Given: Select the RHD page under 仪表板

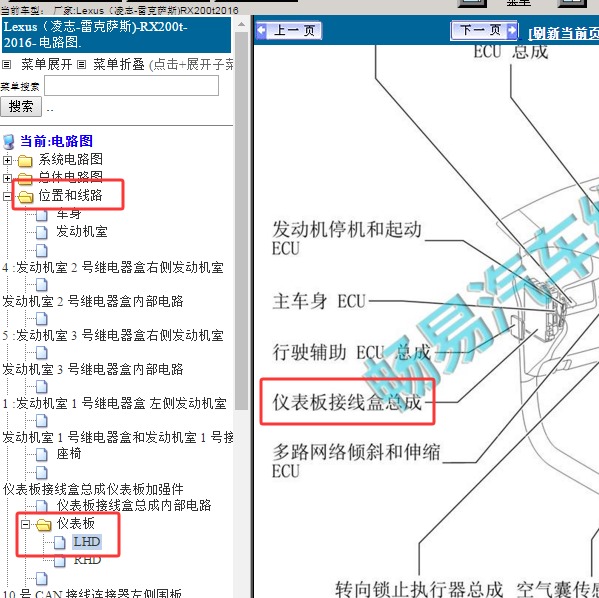Looking at the screenshot, I should tap(87, 560).
